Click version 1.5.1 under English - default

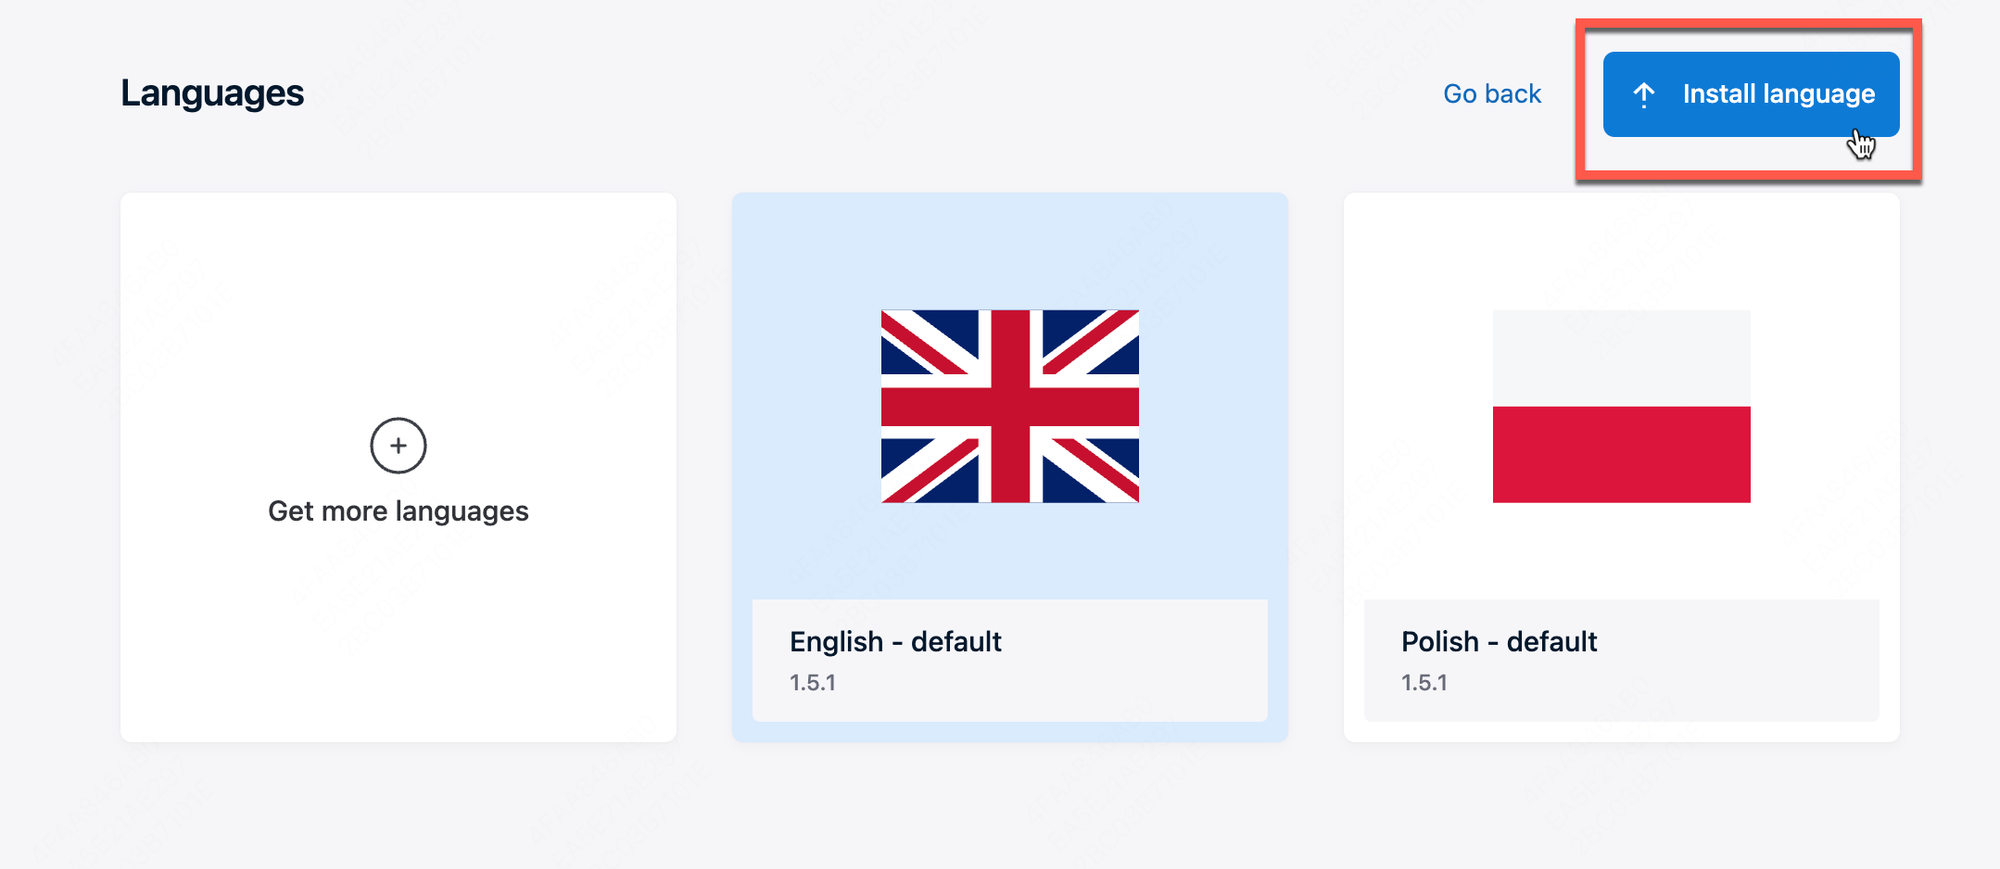coord(812,683)
